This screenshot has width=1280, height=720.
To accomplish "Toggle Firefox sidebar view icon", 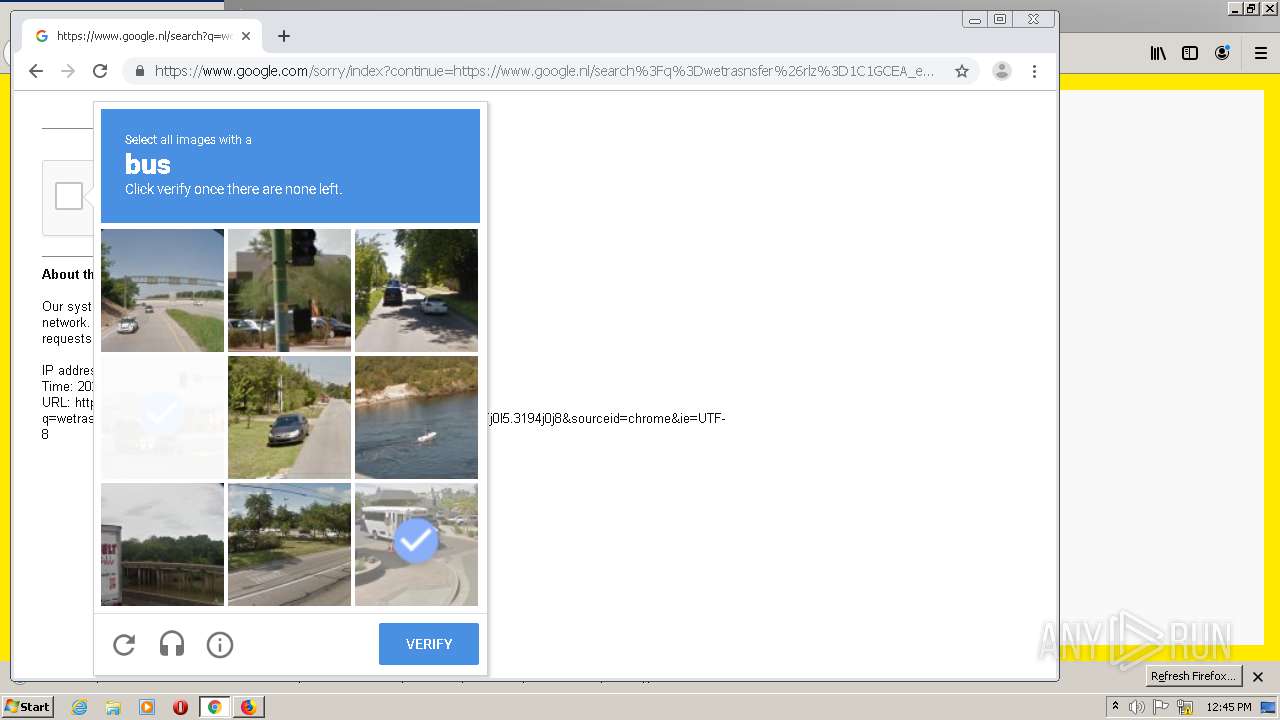I will [1190, 53].
